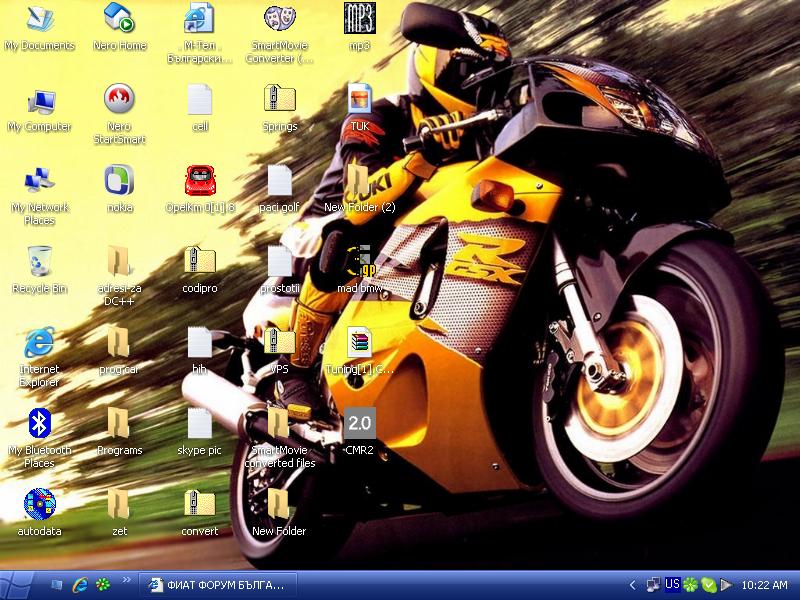Viewport: 800px width, 600px height.
Task: Click the Show Desktop quick launch icon
Action: pyautogui.click(x=57, y=585)
